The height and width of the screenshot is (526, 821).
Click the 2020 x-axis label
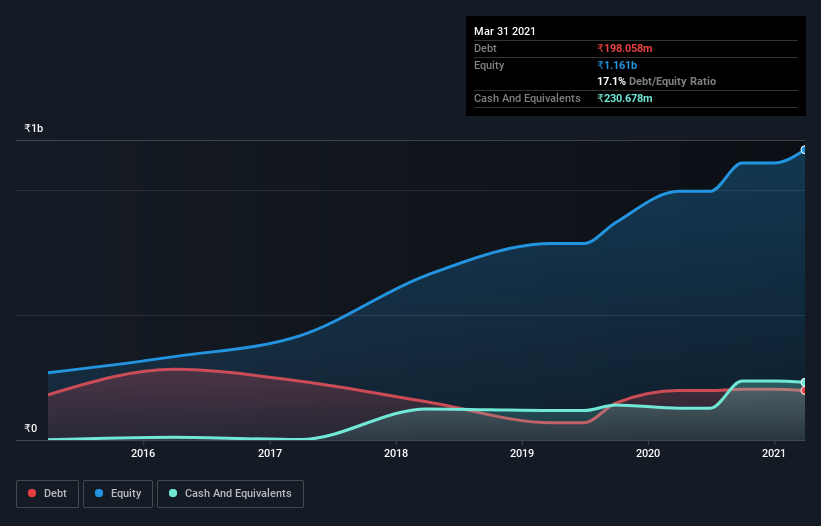pos(648,453)
